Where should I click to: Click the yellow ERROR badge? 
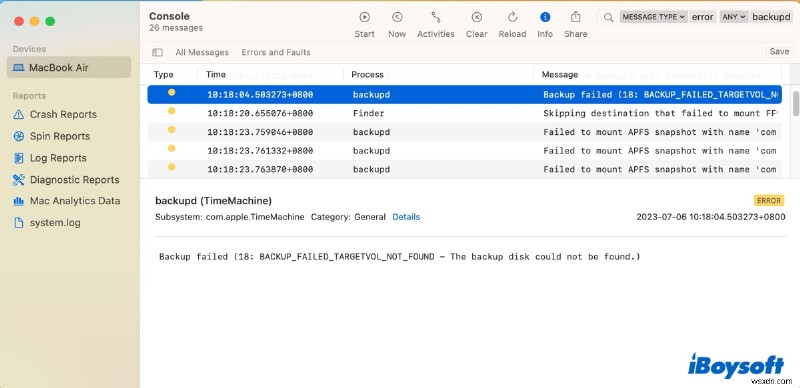tap(769, 201)
